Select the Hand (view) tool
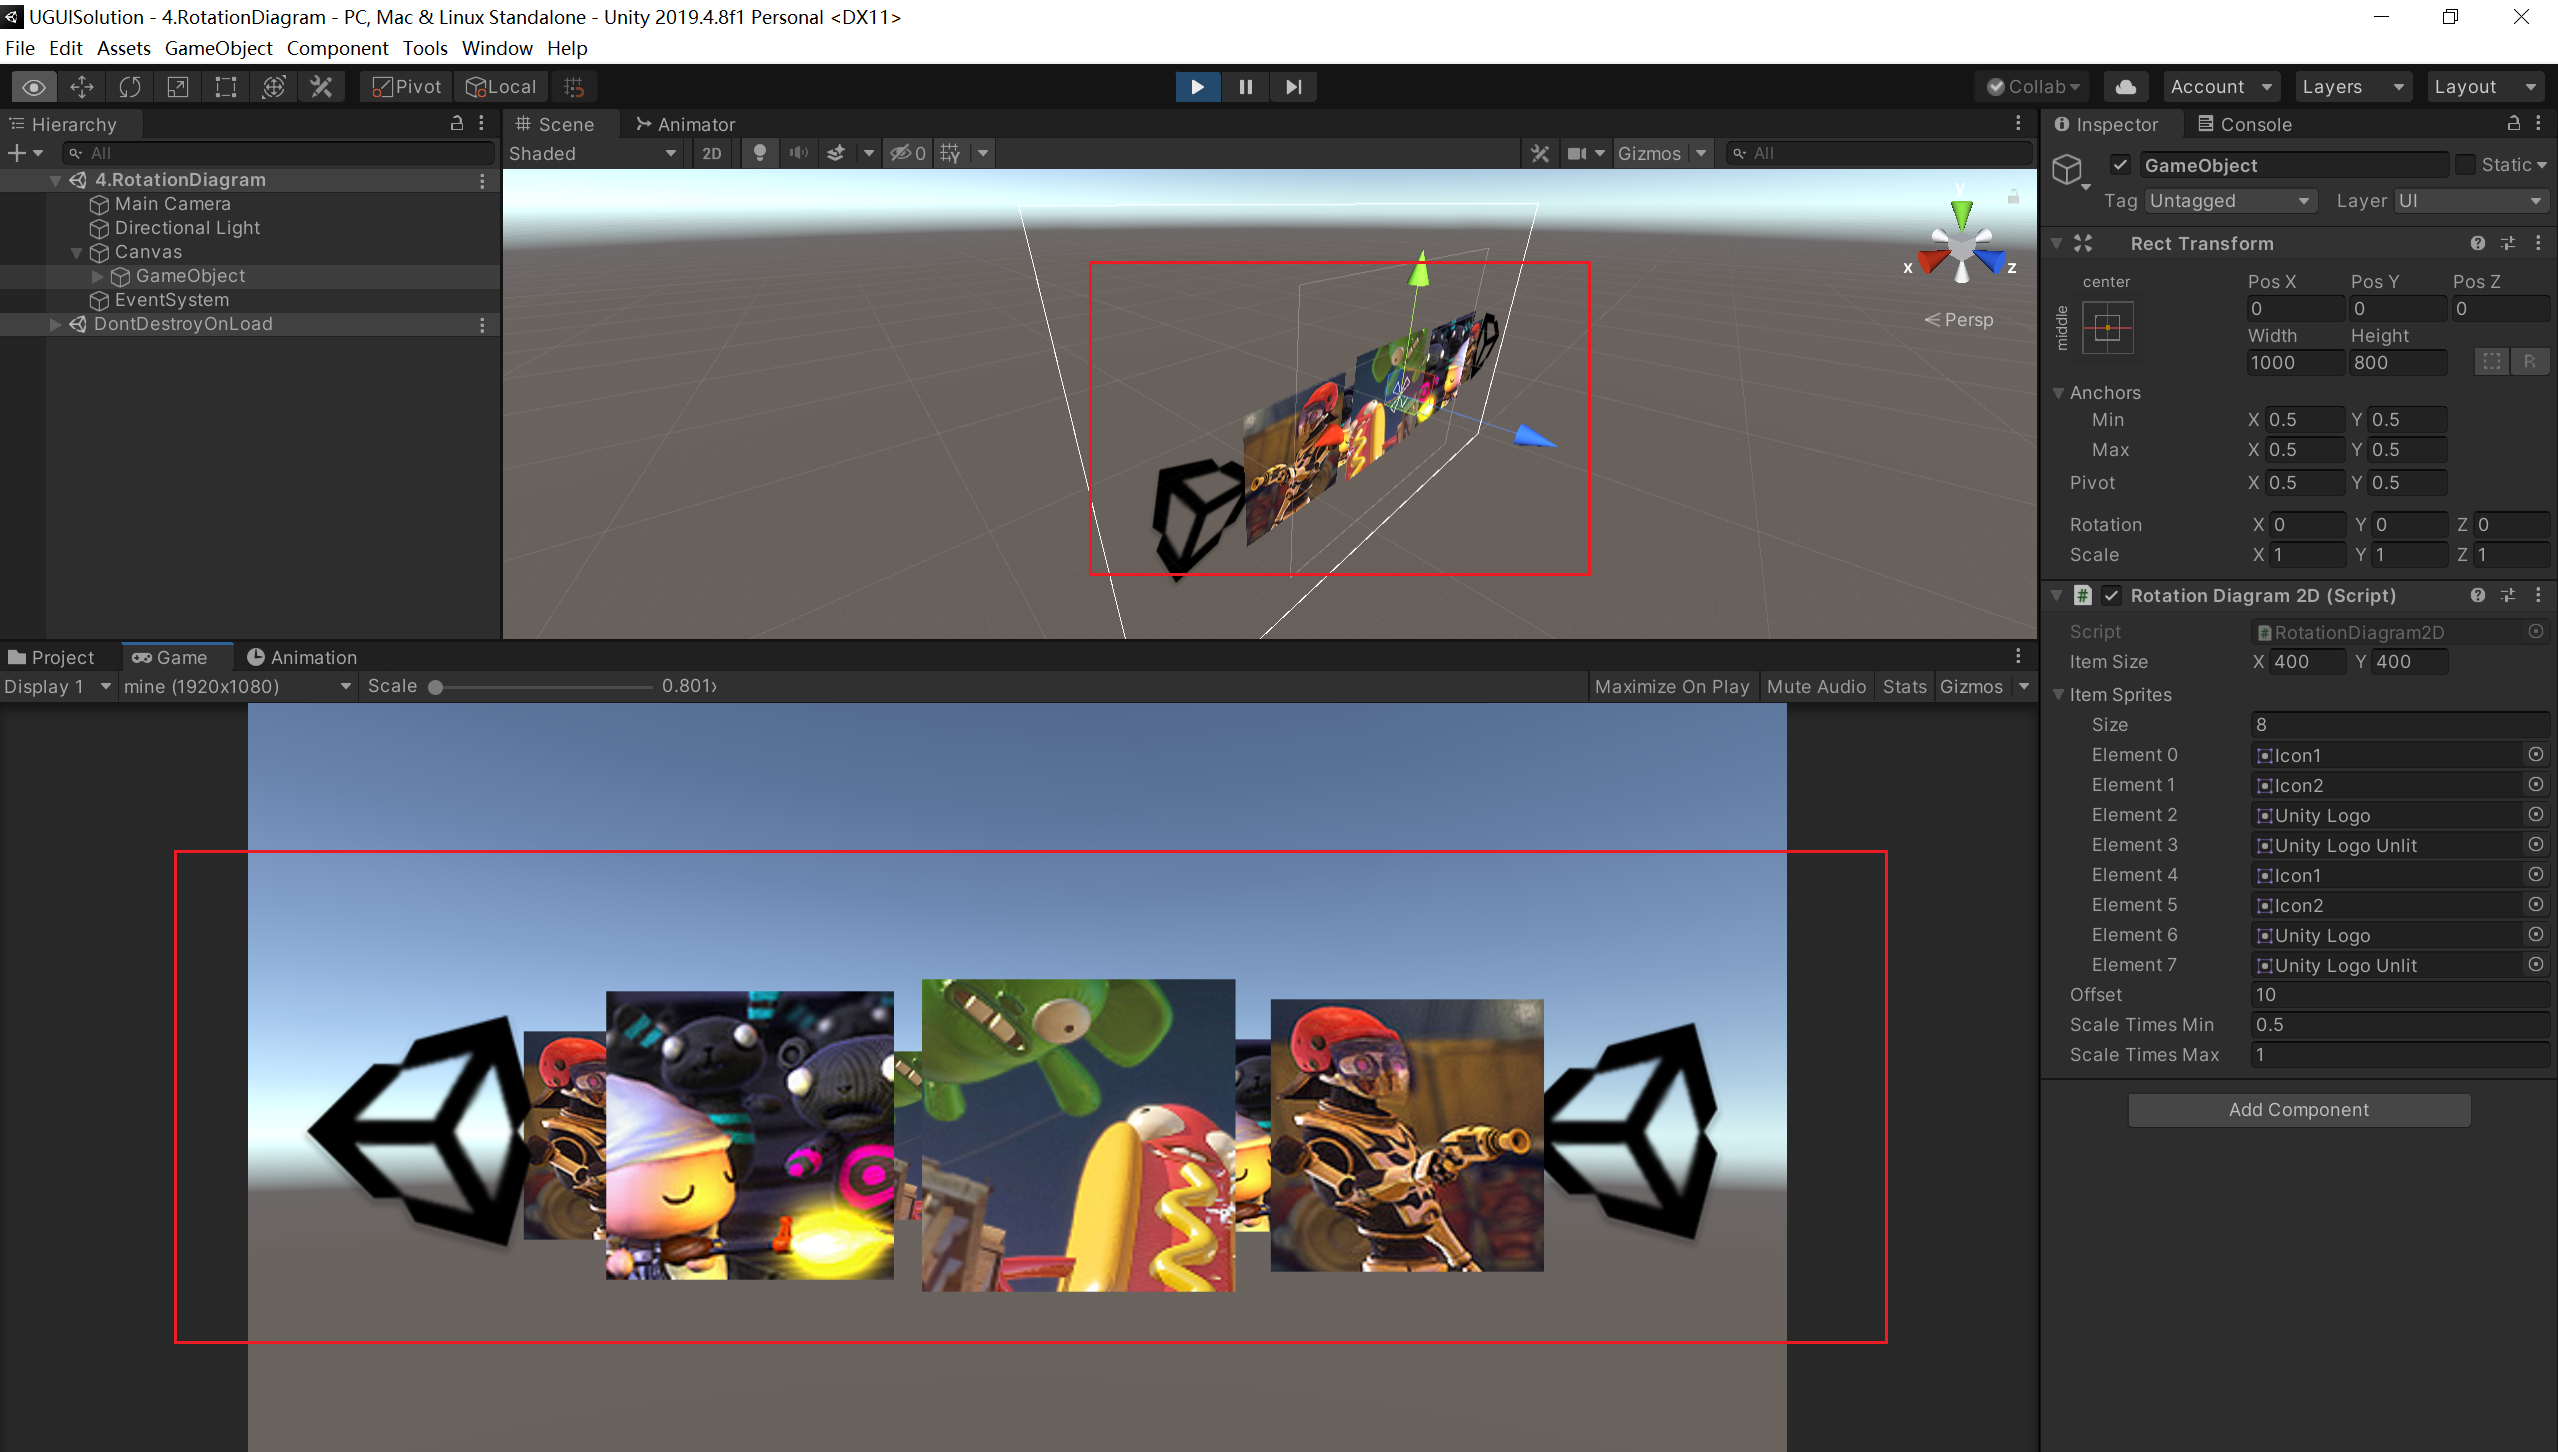 [x=33, y=87]
